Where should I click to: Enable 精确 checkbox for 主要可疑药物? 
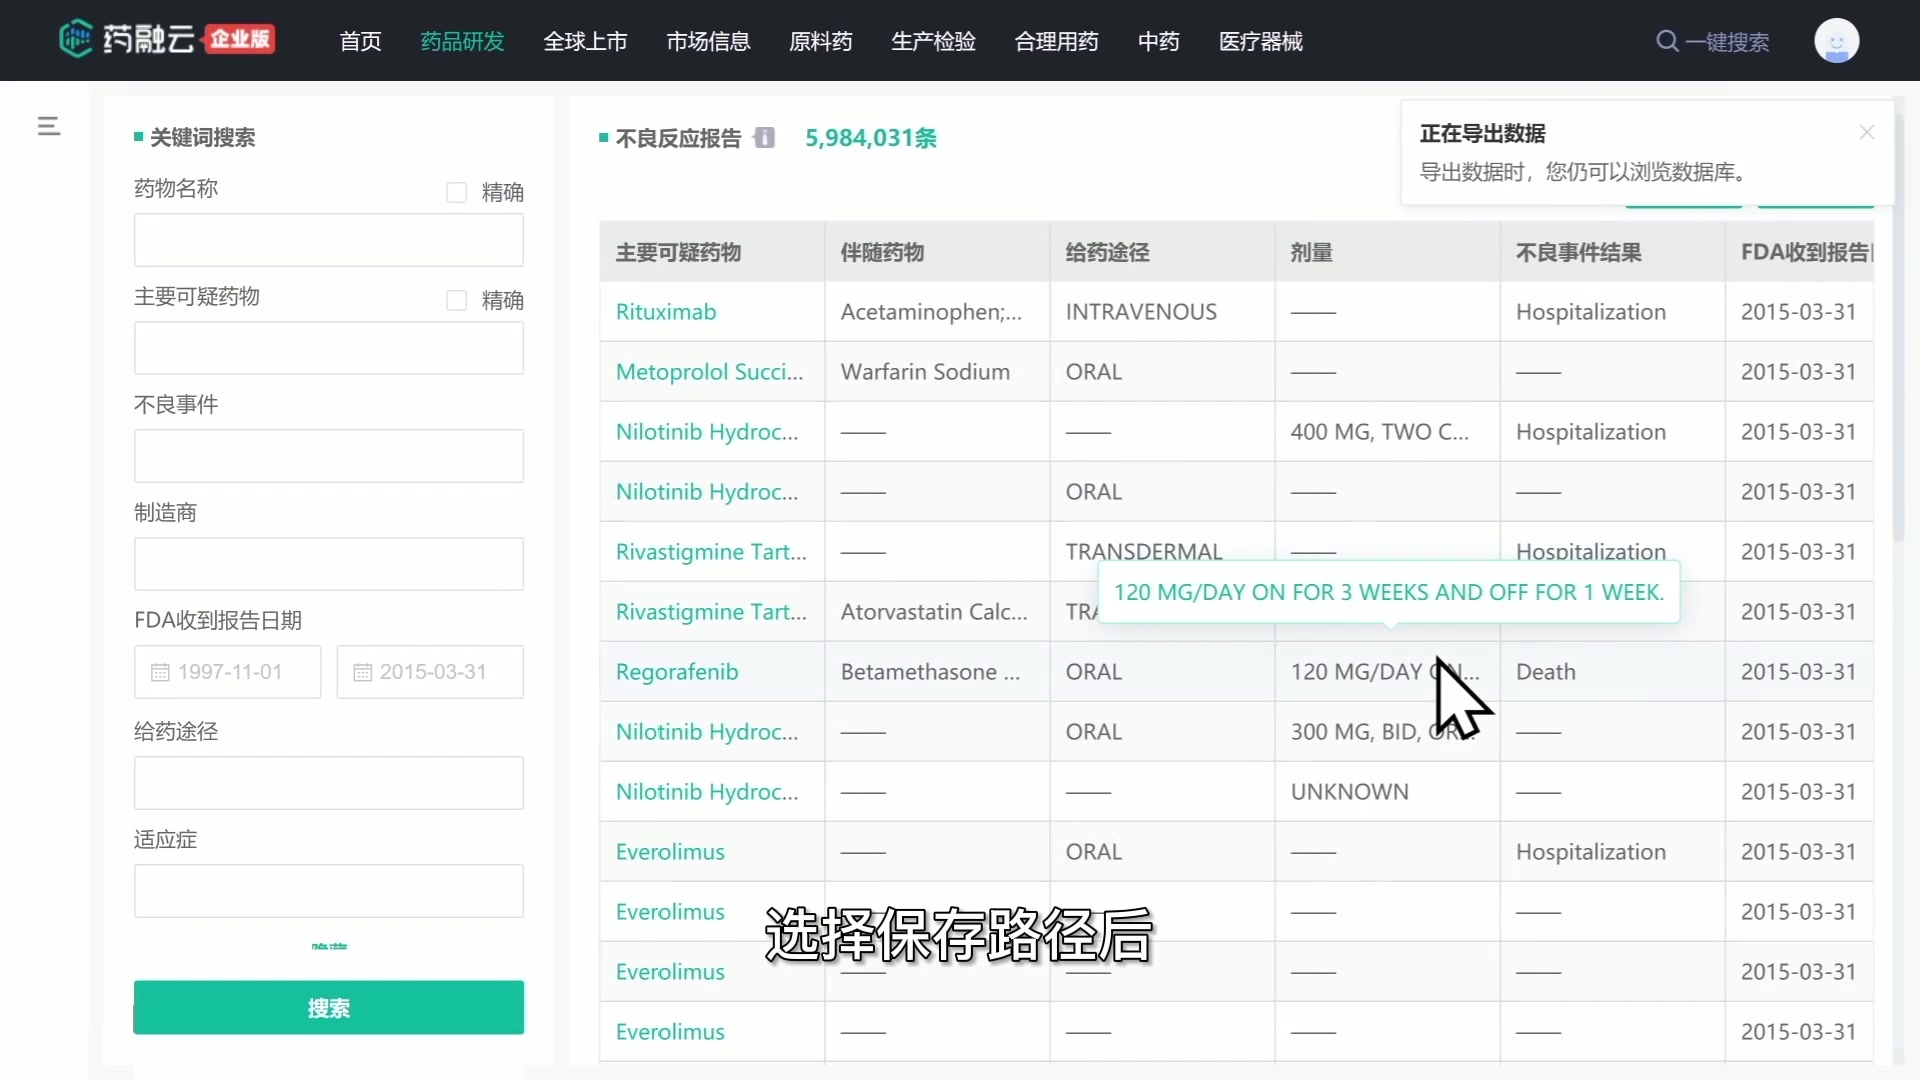456,300
